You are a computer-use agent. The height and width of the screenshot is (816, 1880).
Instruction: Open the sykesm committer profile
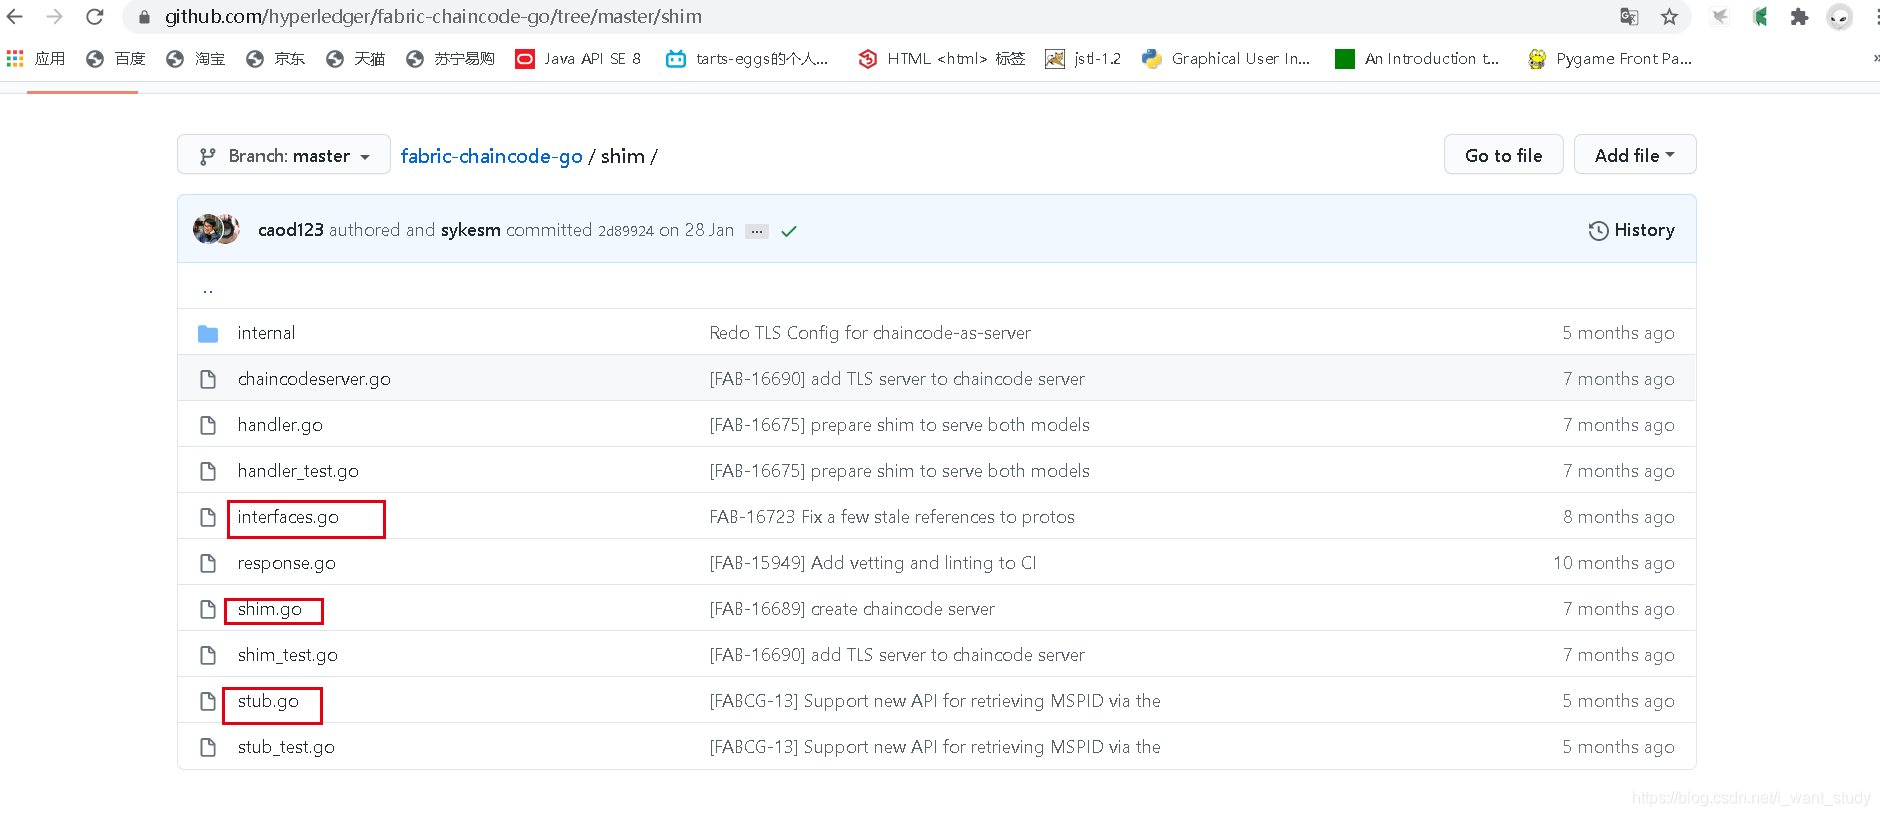(471, 230)
